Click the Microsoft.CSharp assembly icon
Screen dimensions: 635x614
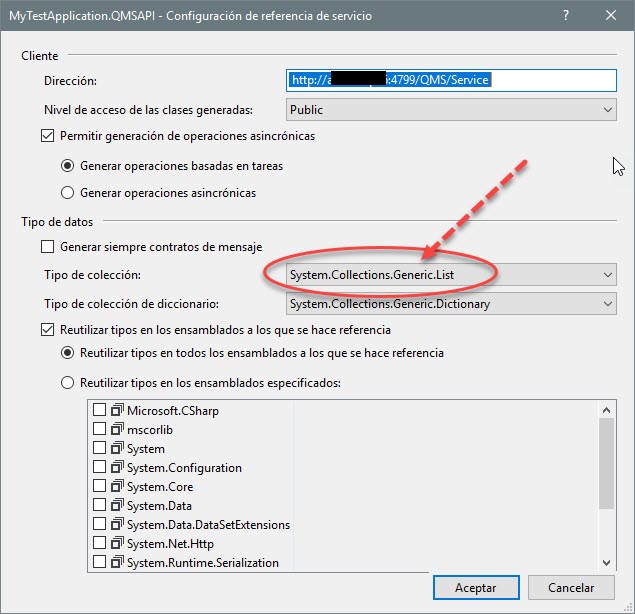pyautogui.click(x=117, y=410)
